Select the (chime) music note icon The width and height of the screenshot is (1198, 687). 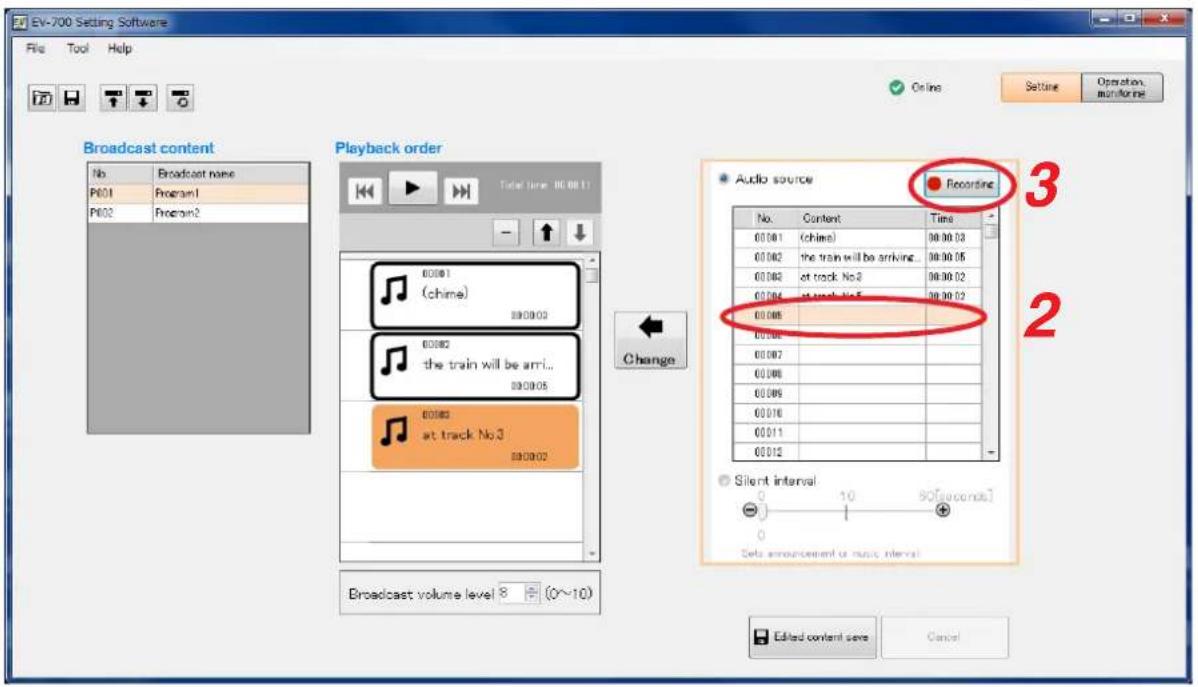(394, 290)
